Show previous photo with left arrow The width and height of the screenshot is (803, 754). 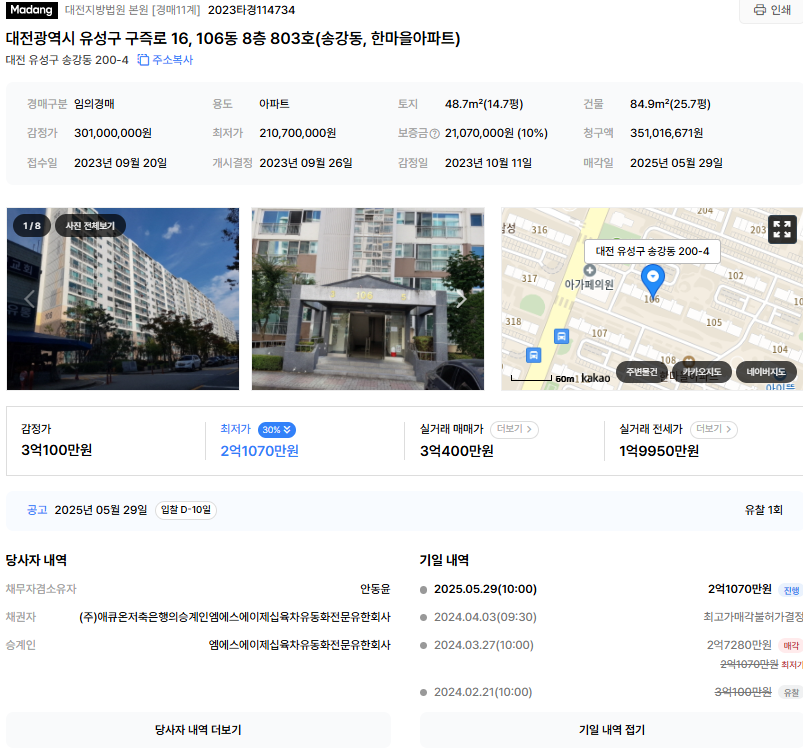[x=29, y=299]
